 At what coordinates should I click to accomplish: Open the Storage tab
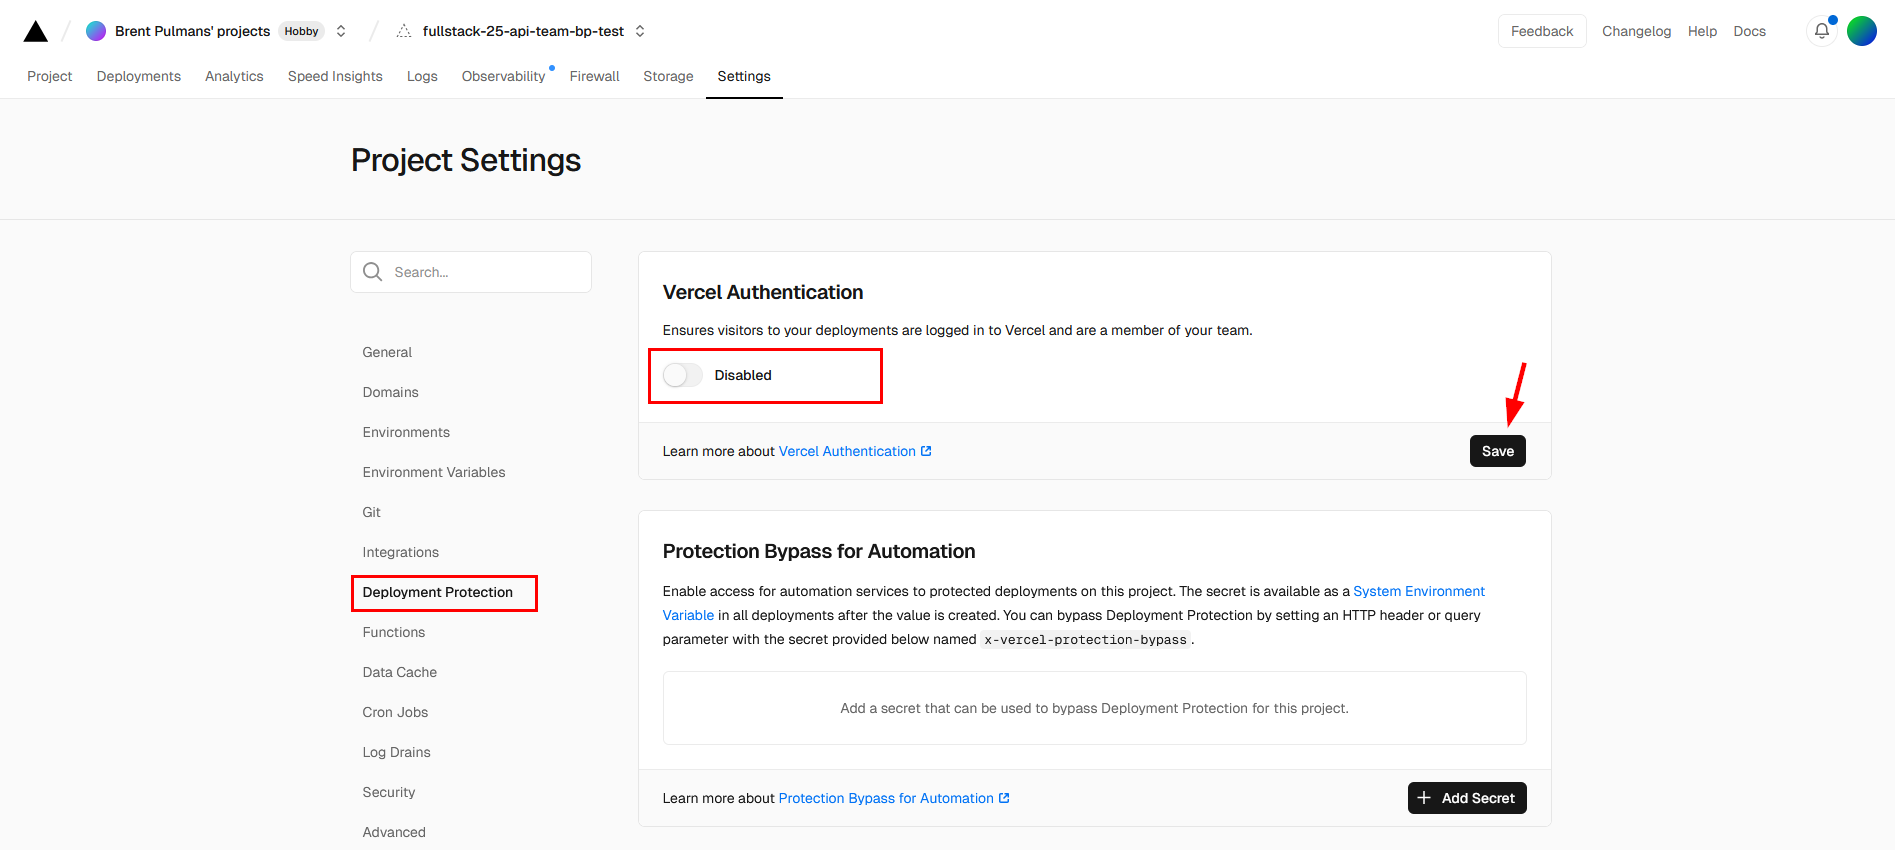point(668,76)
